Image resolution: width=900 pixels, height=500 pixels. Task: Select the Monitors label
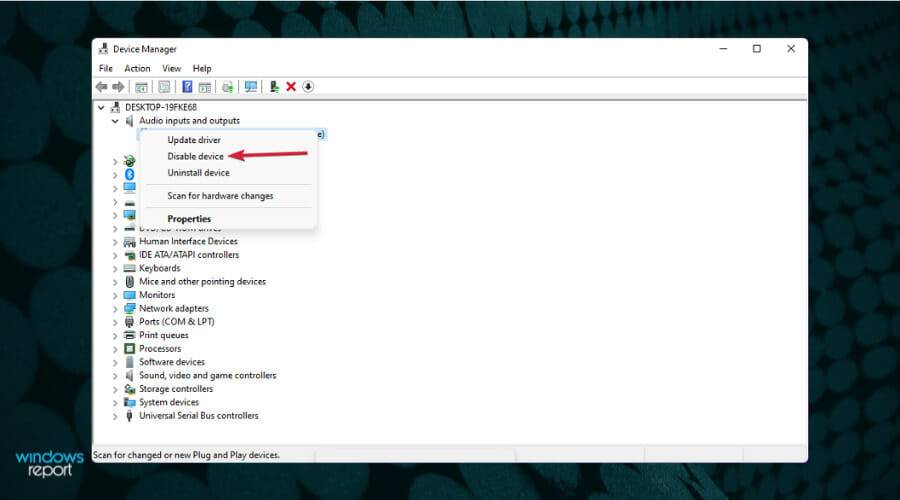157,295
